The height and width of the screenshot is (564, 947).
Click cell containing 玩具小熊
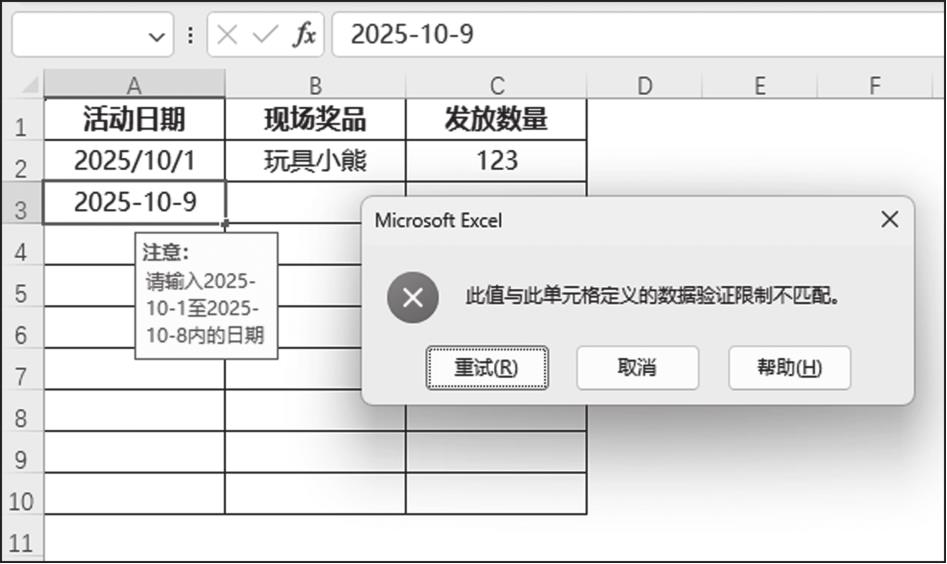(x=315, y=161)
